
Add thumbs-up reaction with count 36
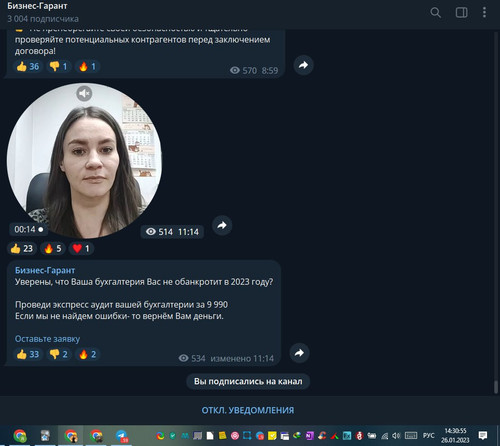pyautogui.click(x=28, y=67)
